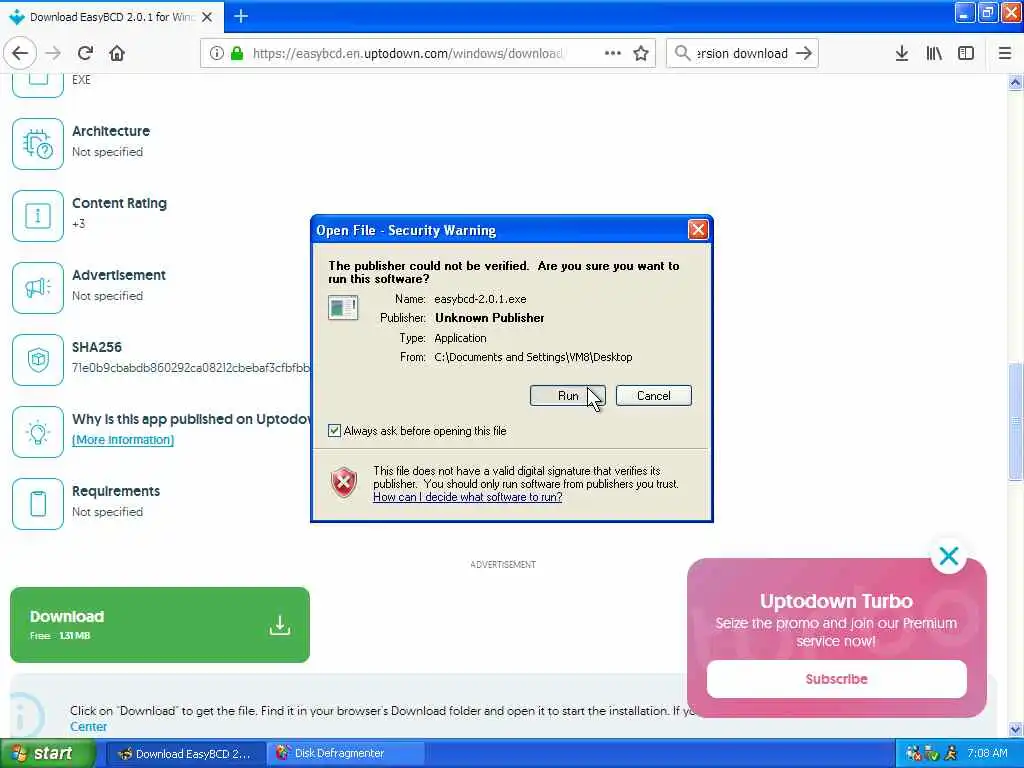Toggle the sidebar view icon
Viewport: 1024px width, 768px height.
pos(966,53)
